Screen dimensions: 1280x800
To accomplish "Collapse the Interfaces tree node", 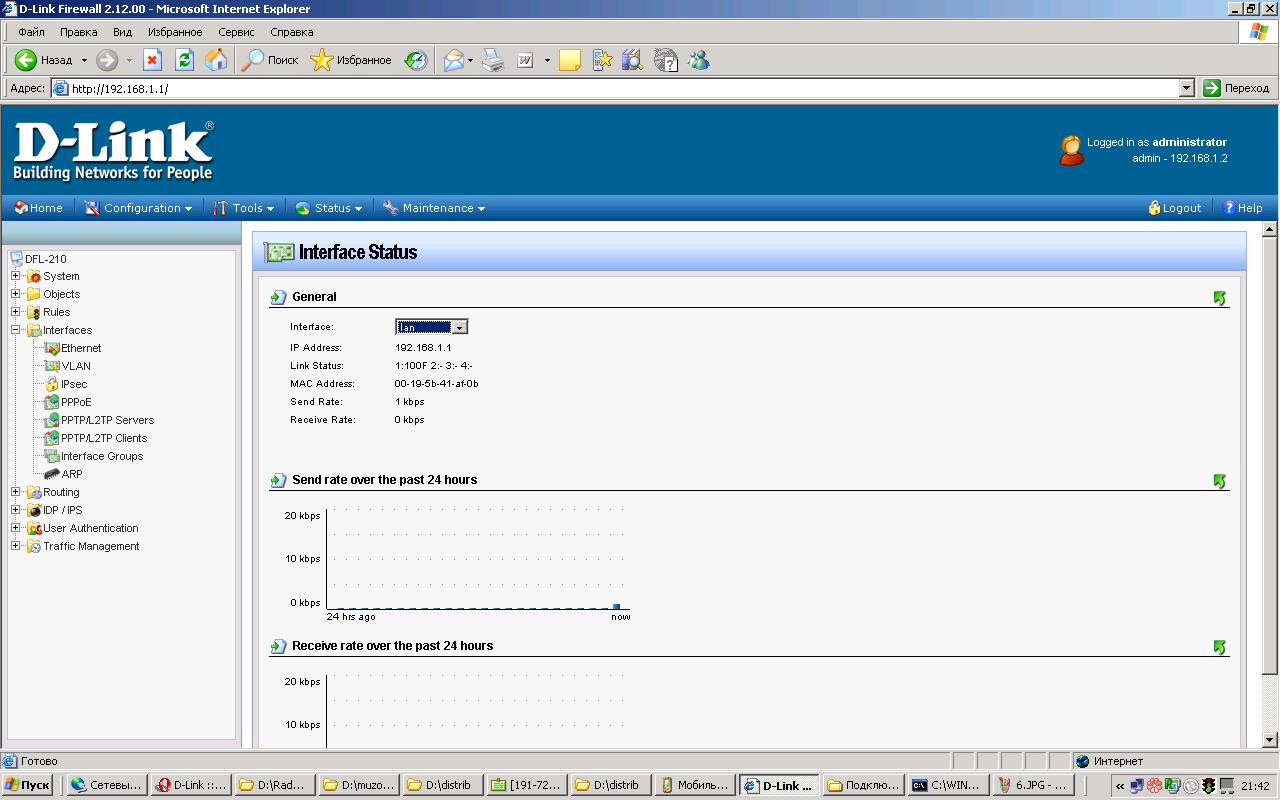I will [15, 330].
